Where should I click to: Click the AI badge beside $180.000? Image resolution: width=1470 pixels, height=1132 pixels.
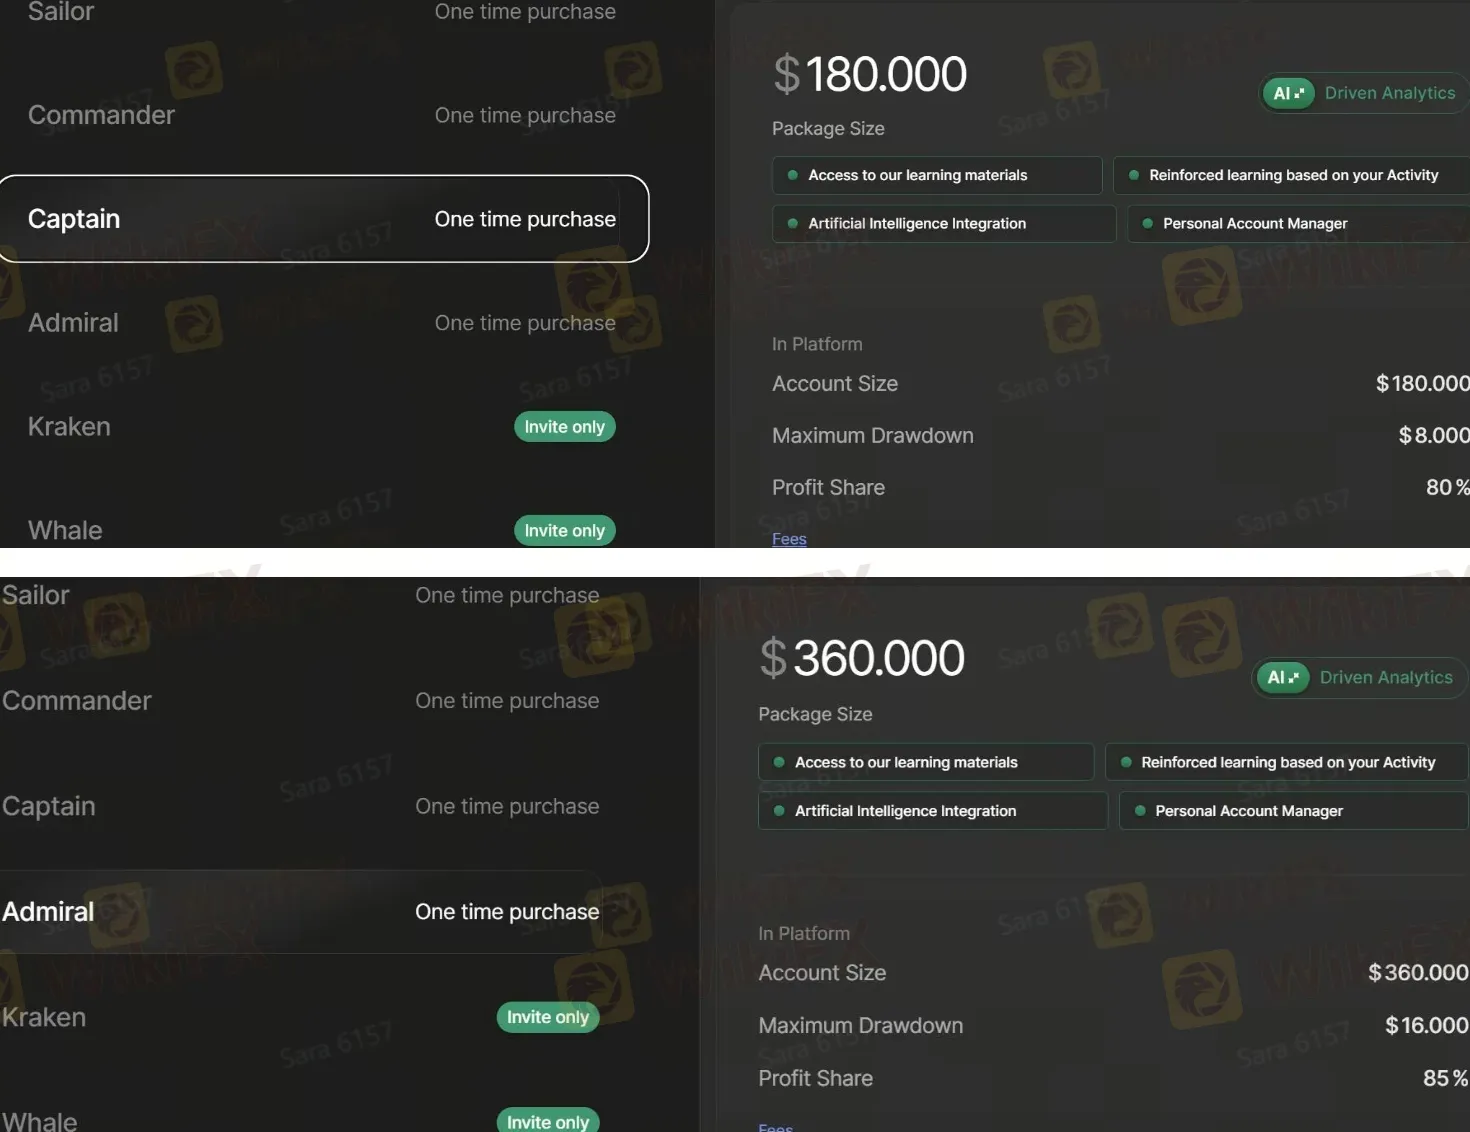click(1288, 93)
